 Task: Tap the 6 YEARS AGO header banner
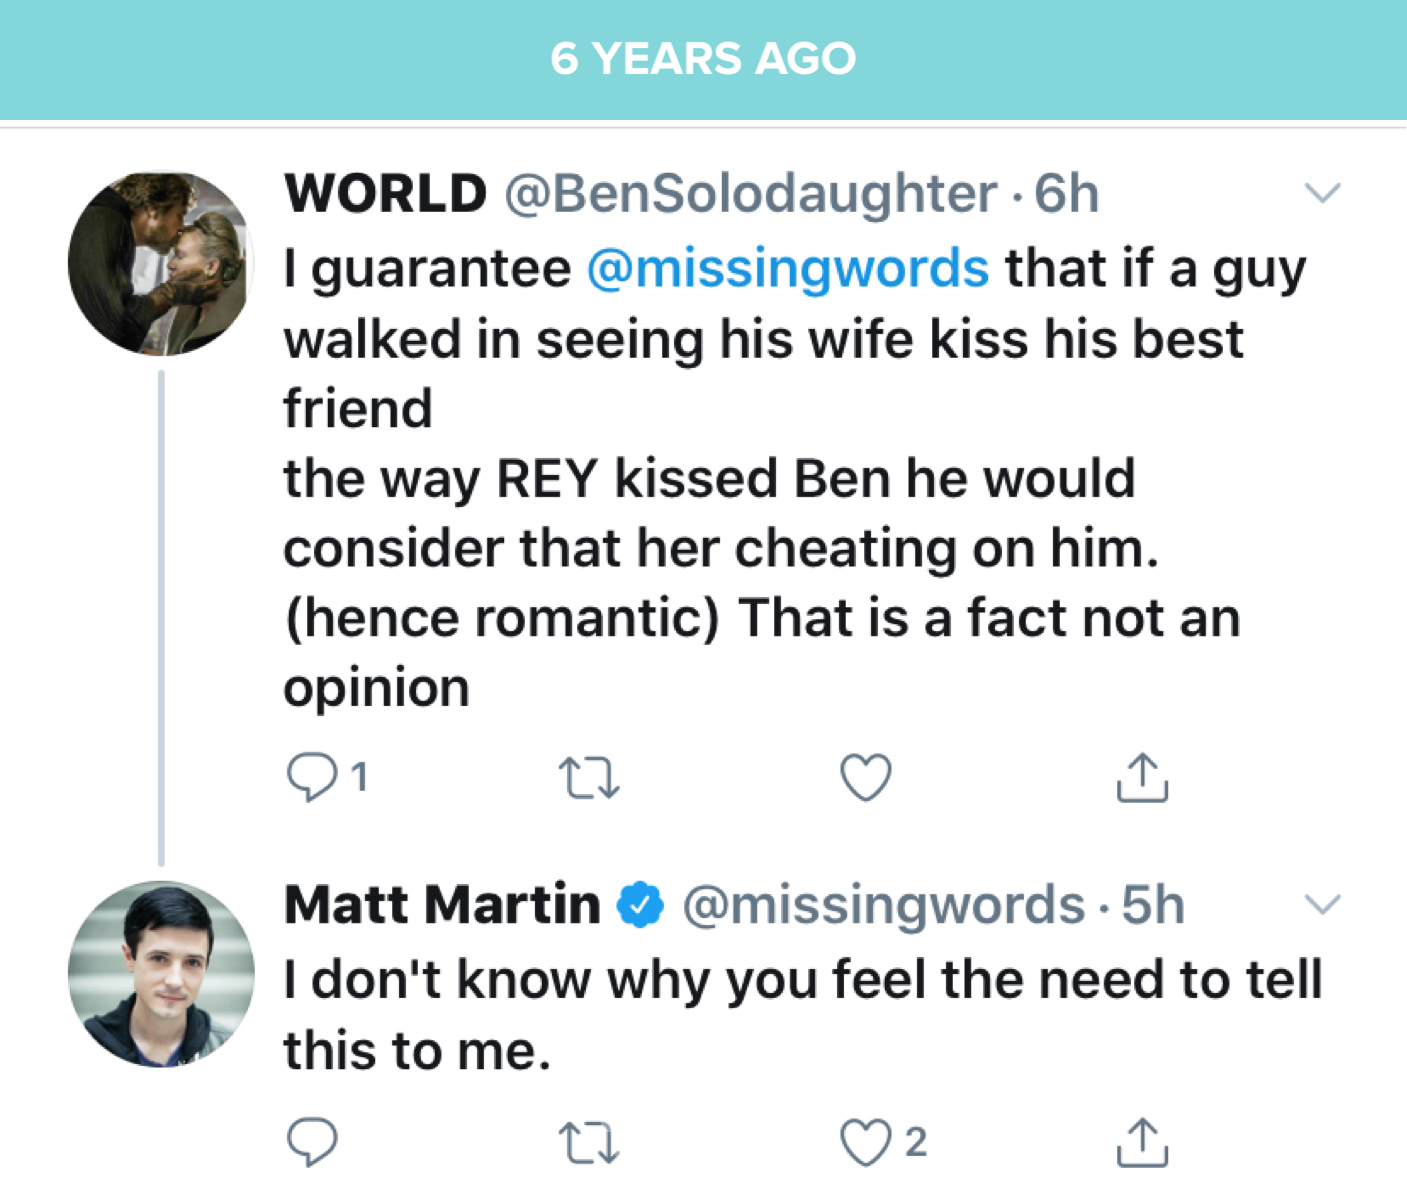point(703,59)
